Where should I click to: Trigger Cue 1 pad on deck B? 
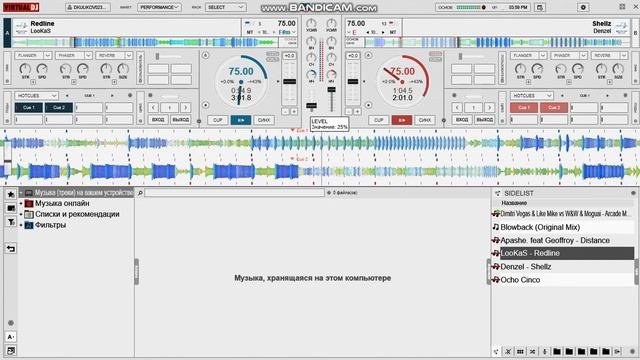[524, 108]
